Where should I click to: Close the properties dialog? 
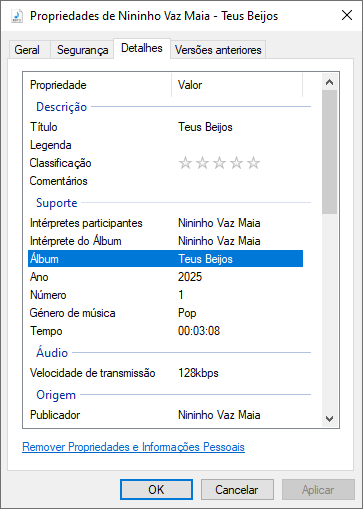(347, 15)
